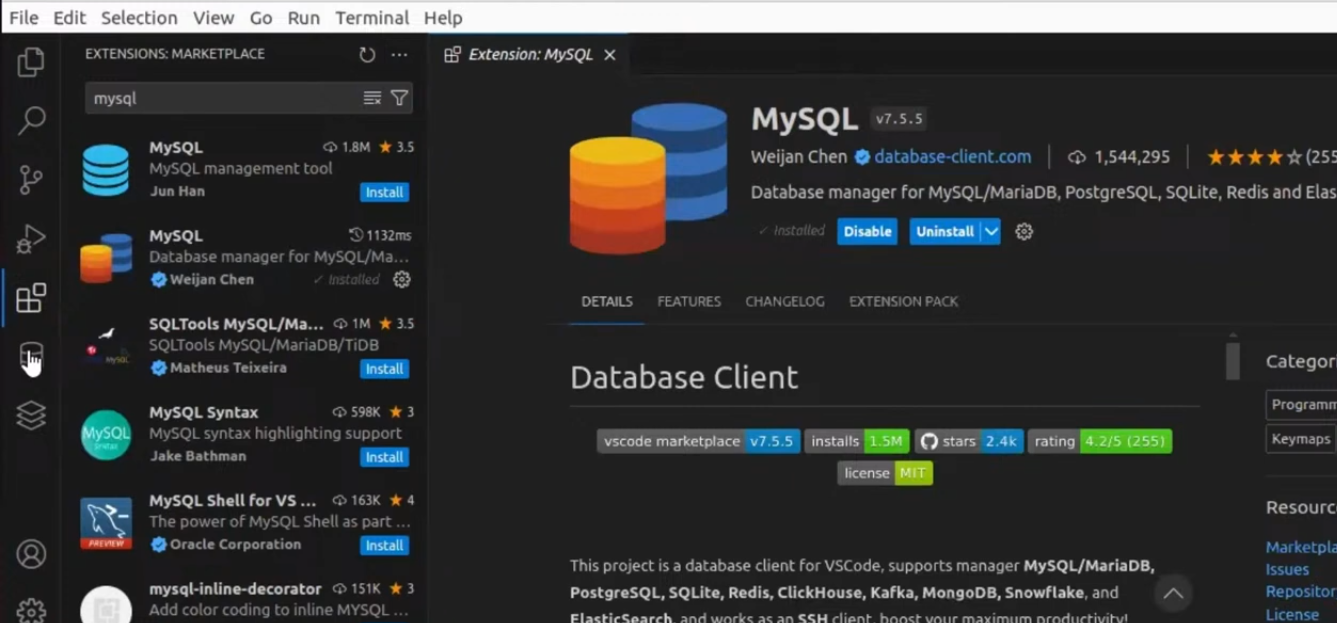Open the Go menu
The image size is (1337, 623).
point(261,18)
